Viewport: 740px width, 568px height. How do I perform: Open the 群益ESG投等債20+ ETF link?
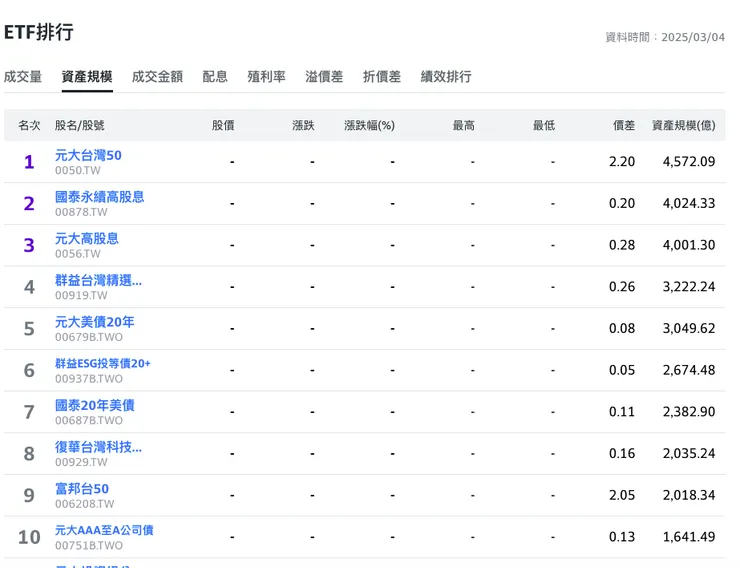coord(103,363)
